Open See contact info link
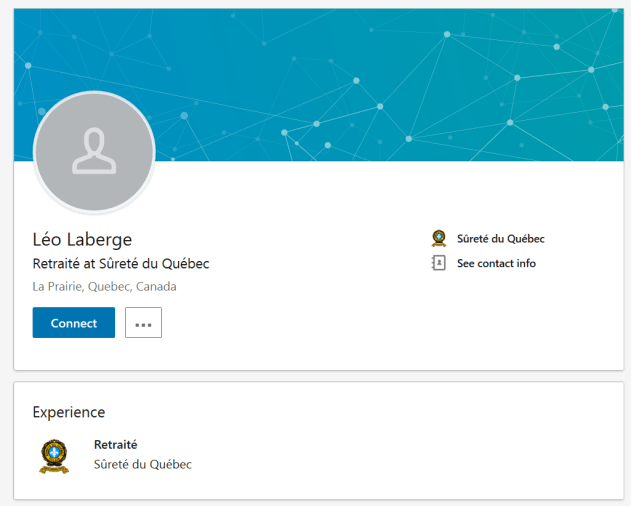The image size is (631, 506). point(496,263)
